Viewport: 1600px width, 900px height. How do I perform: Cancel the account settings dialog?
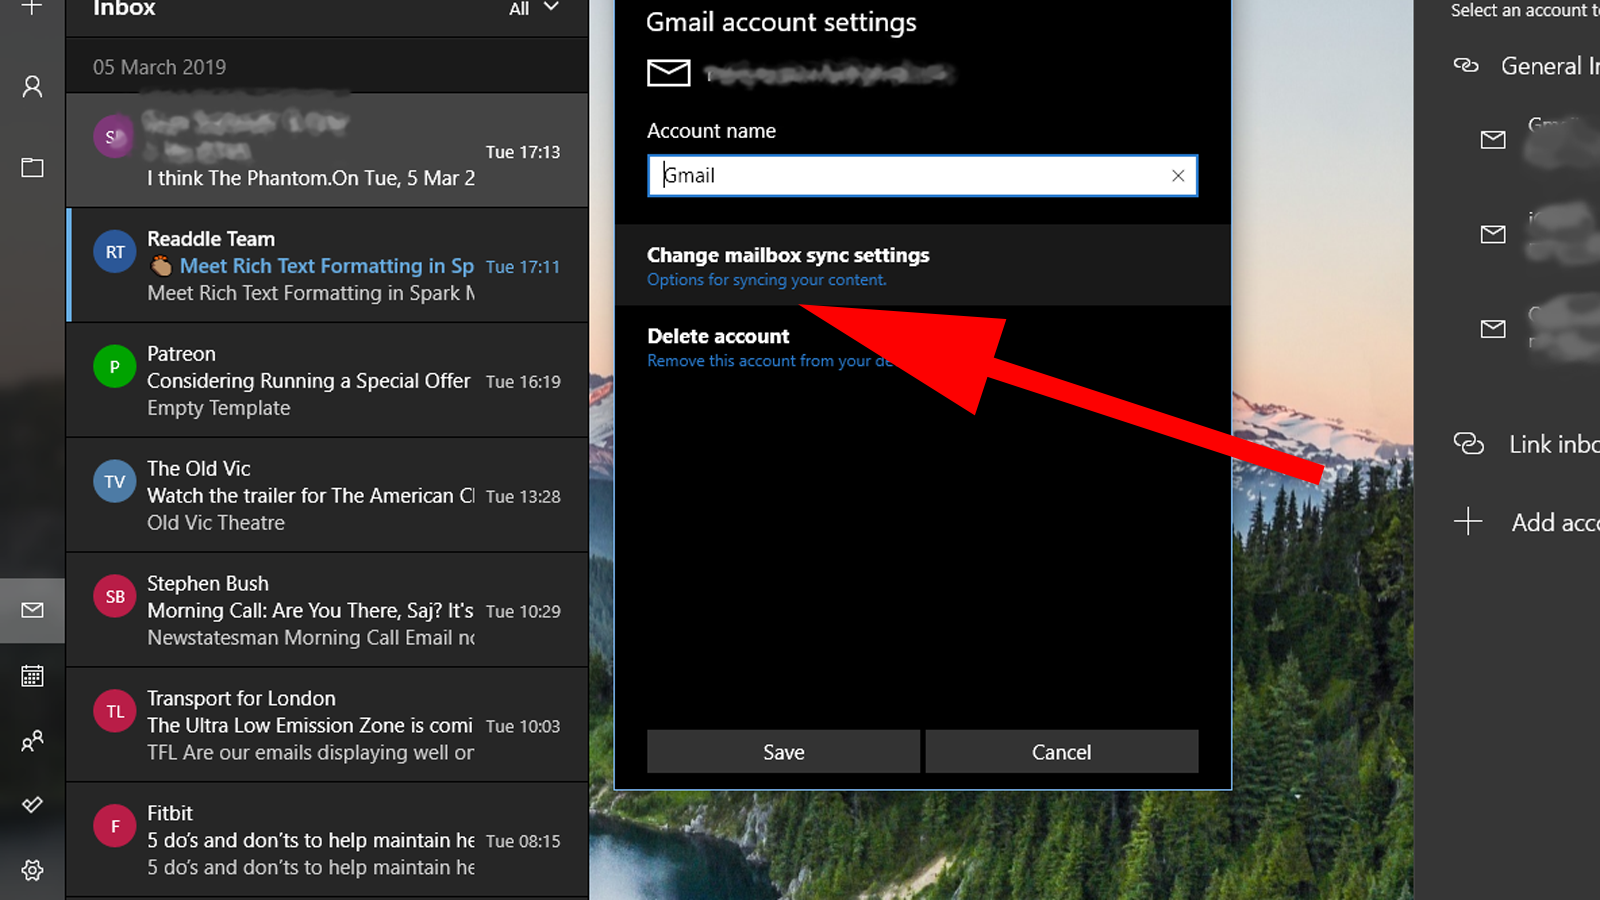coord(1061,751)
